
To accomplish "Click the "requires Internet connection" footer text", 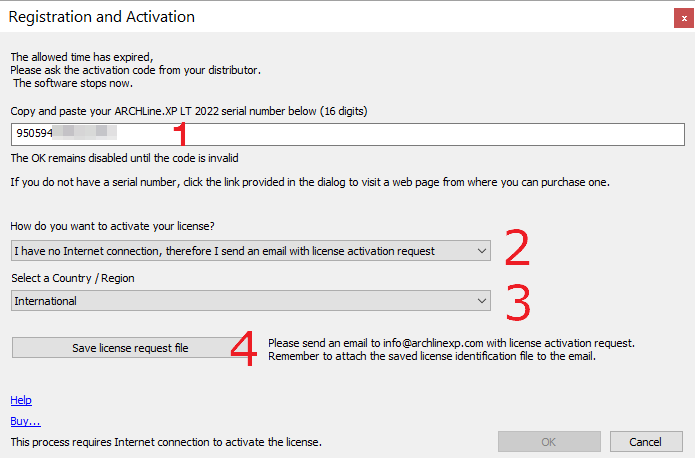I will (x=166, y=441).
